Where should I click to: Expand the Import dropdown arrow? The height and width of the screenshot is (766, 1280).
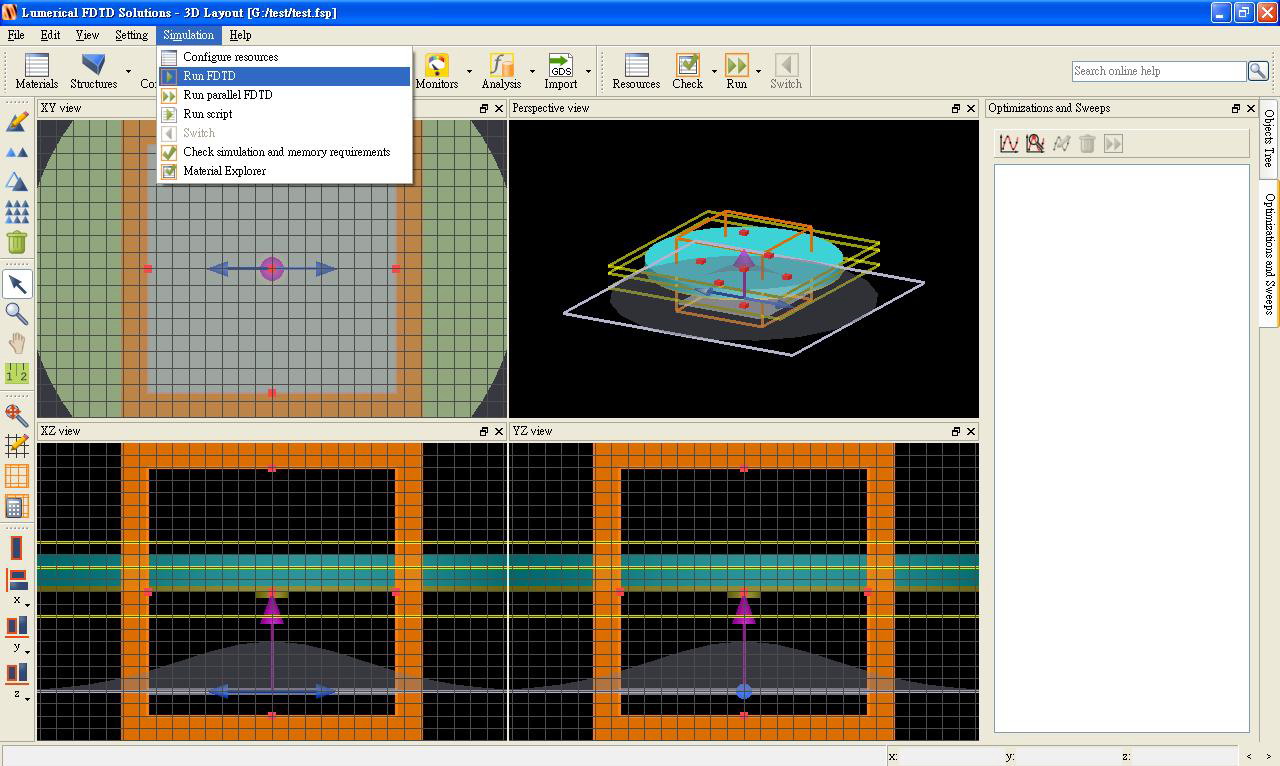click(588, 72)
